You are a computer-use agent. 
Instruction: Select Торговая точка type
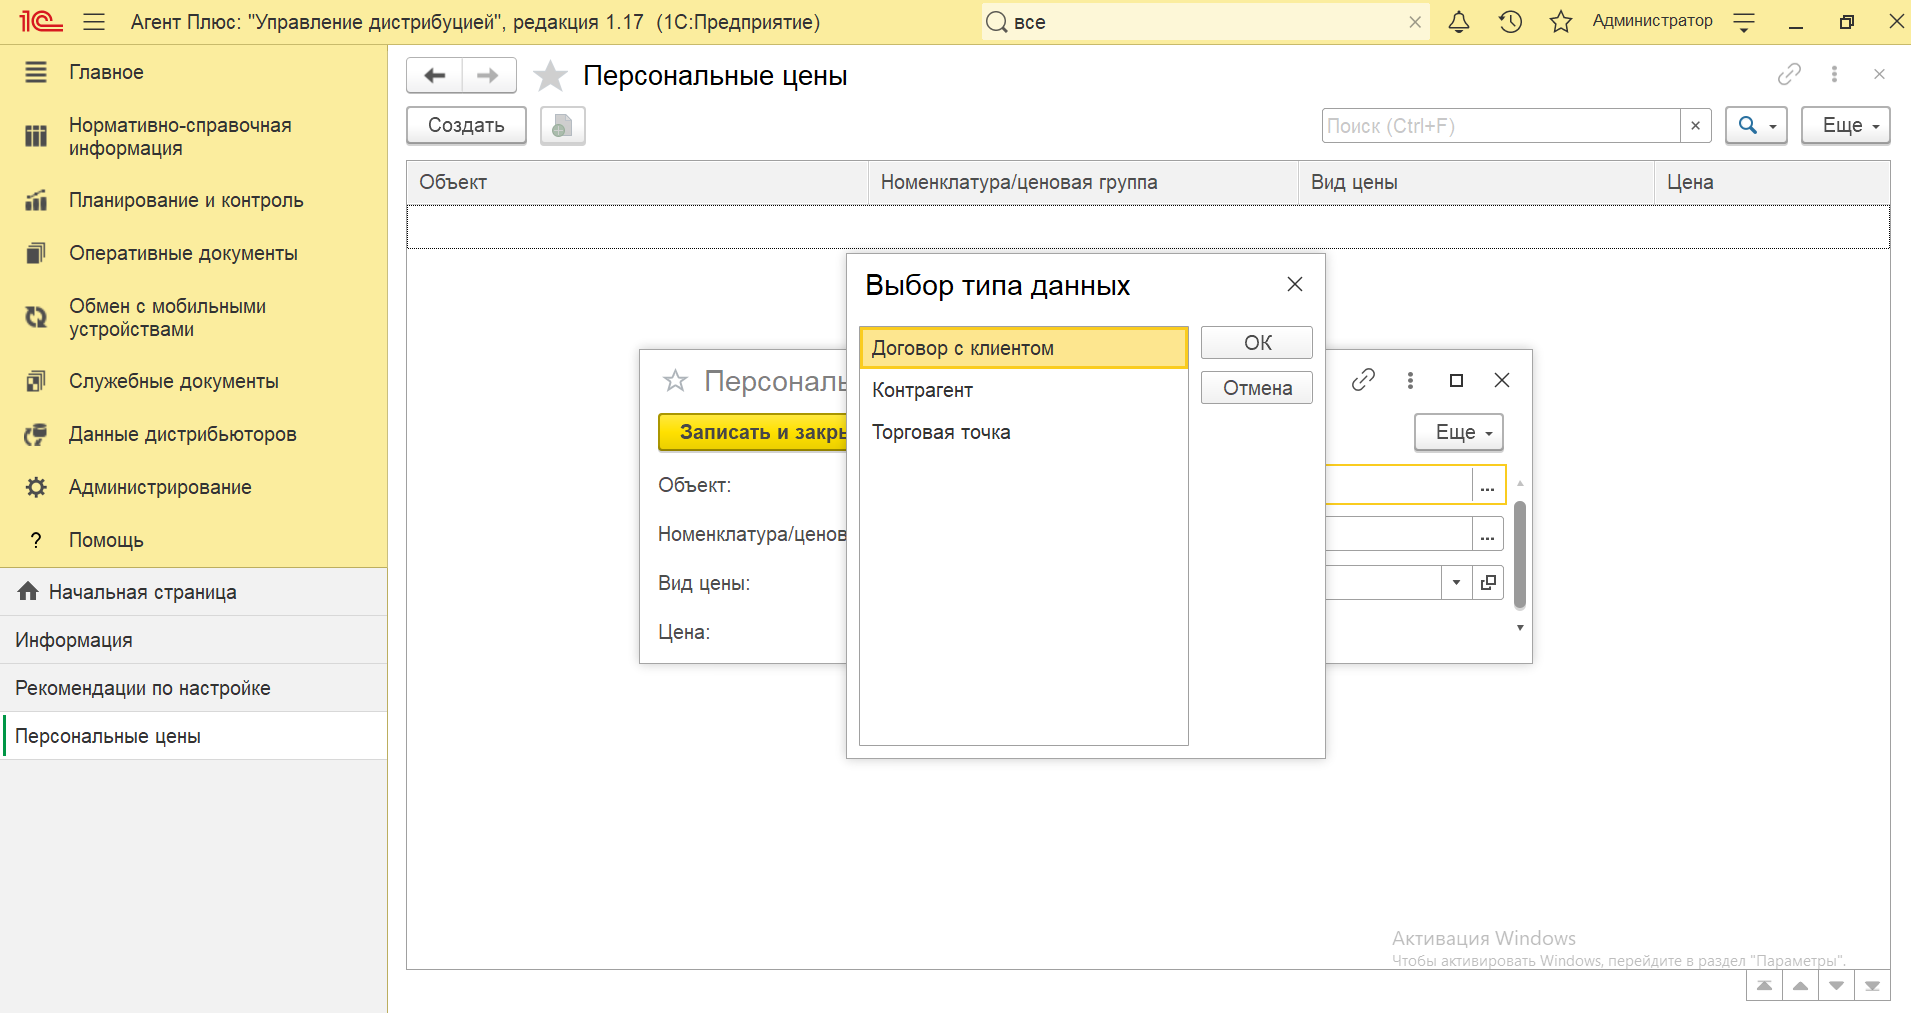(1023, 432)
